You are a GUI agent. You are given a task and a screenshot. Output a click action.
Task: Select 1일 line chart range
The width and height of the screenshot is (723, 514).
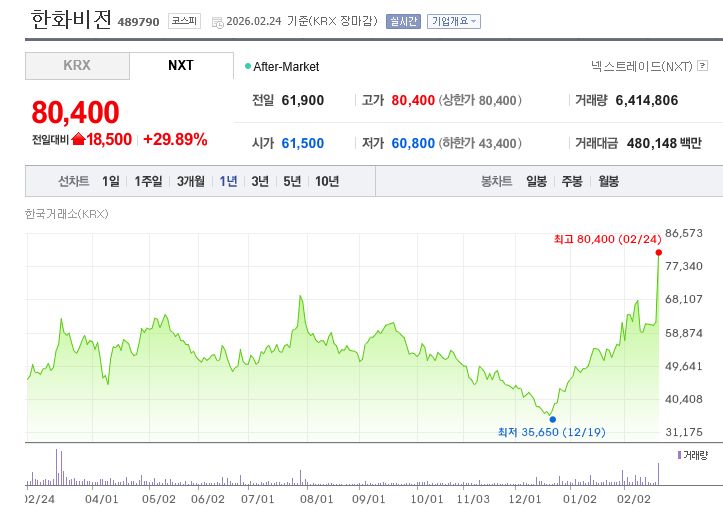111,181
